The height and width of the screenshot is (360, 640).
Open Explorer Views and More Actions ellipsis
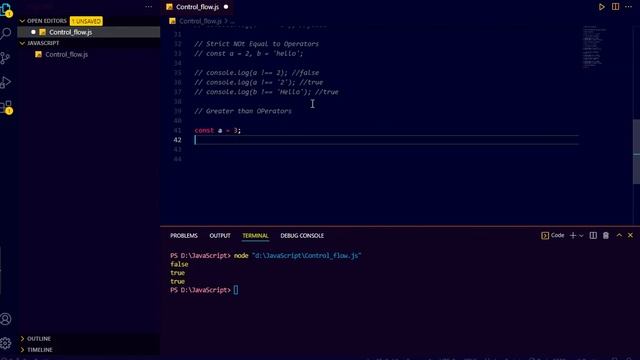pos(149,7)
